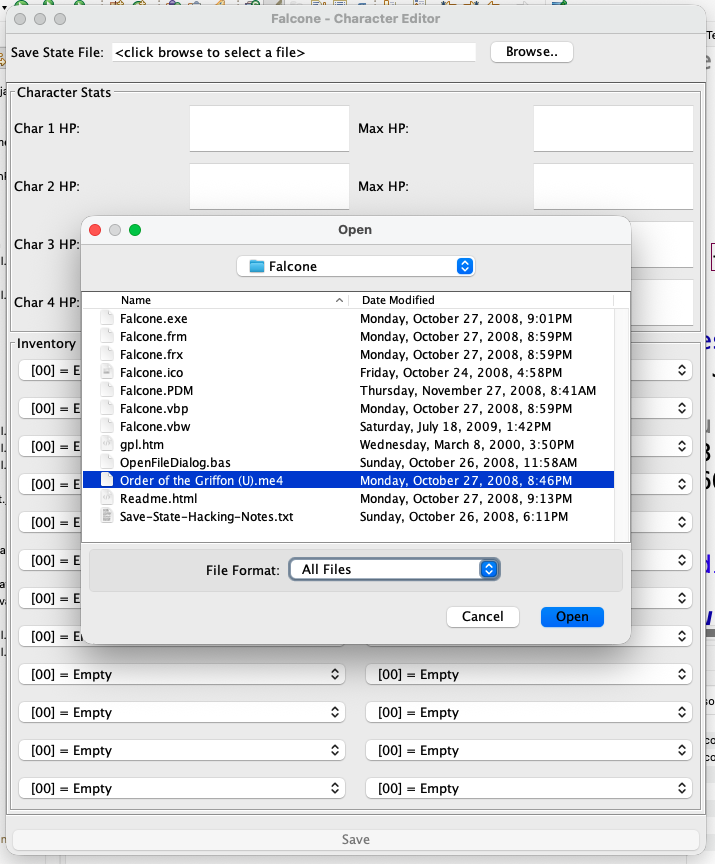Sort files by Date Modified column
This screenshot has width=715, height=864.
(x=480, y=300)
